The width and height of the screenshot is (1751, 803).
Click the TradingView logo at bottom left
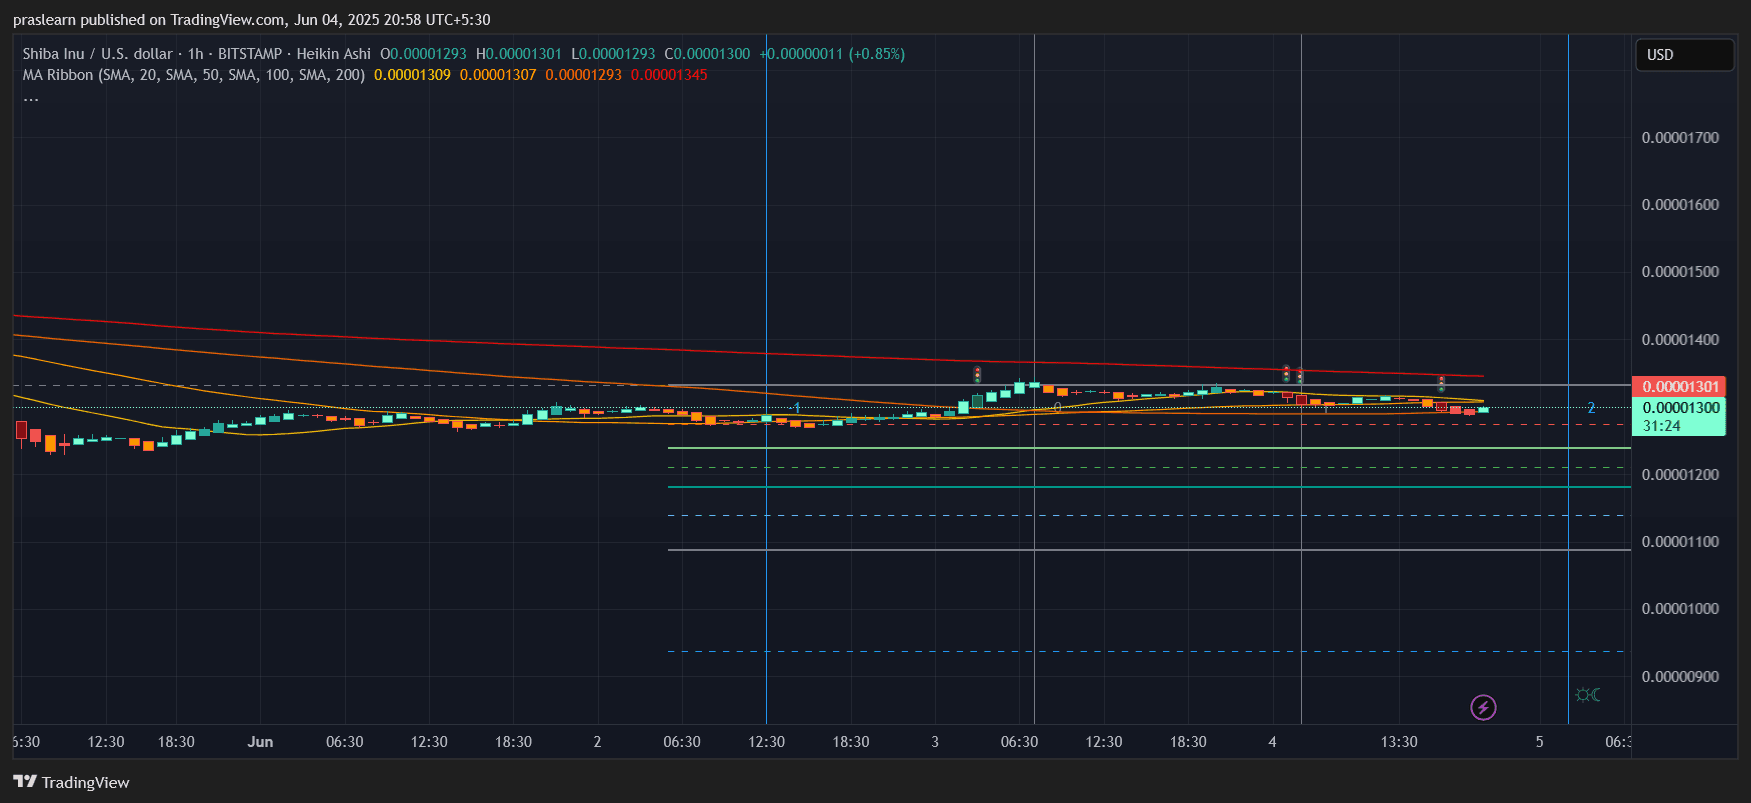coord(71,782)
